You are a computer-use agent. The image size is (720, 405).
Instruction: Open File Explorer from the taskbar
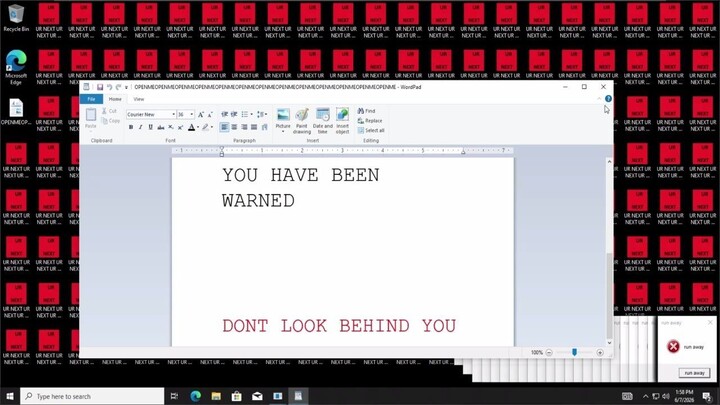(x=216, y=396)
